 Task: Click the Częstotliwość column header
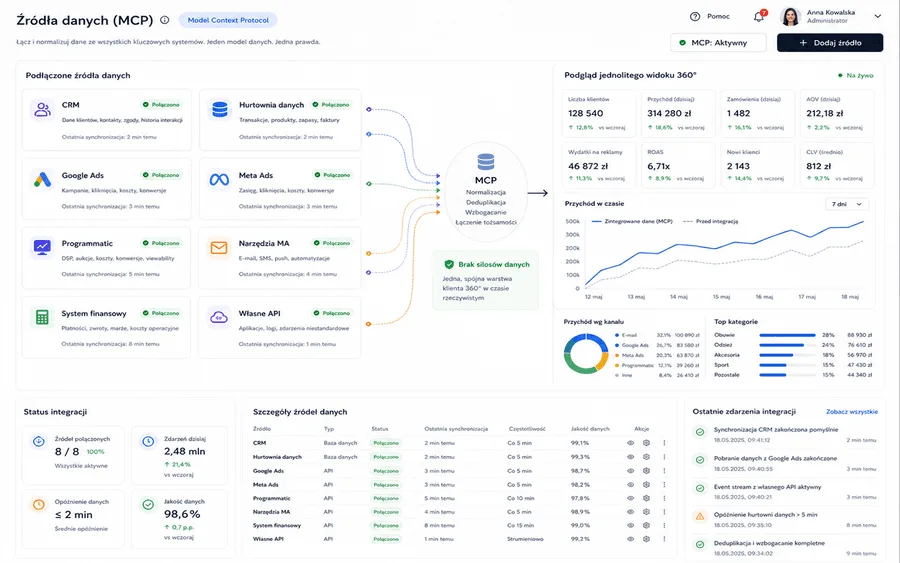click(x=527, y=429)
